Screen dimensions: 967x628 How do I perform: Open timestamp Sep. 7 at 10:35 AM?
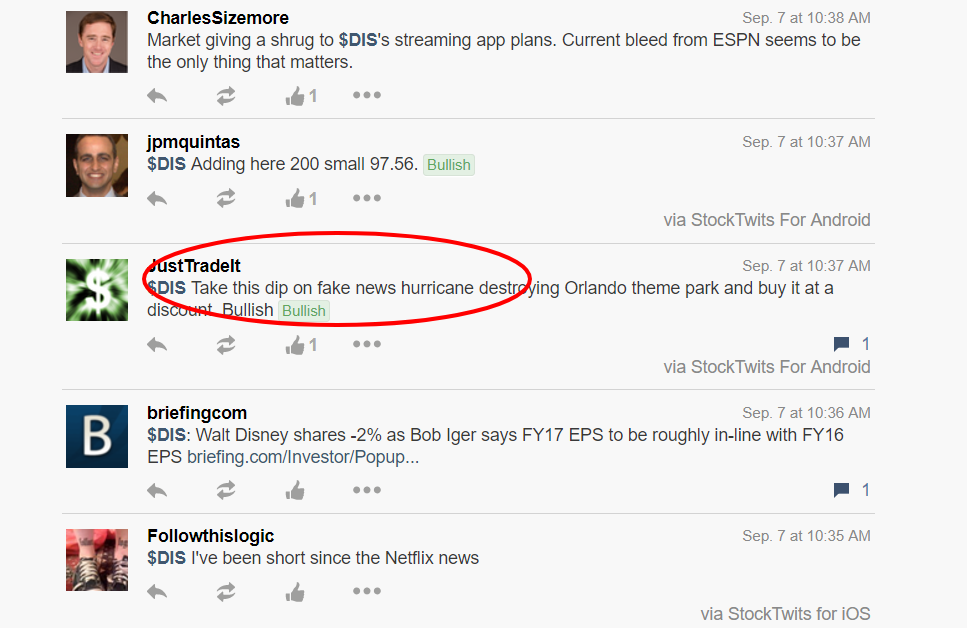[806, 536]
